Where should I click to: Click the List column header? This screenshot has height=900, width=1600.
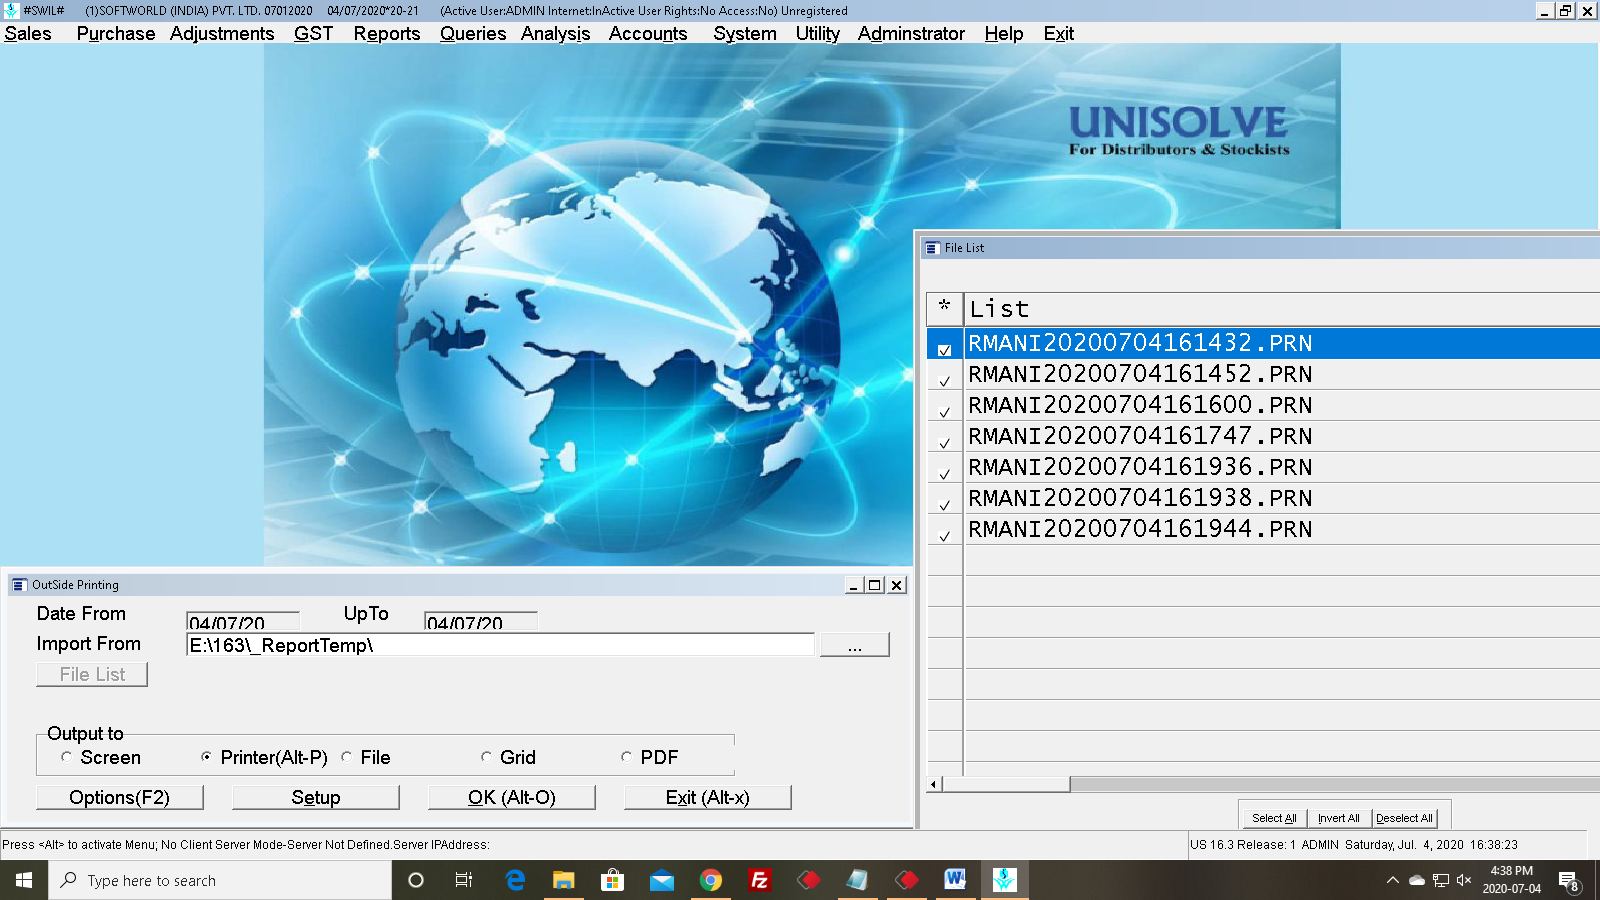pyautogui.click(x=1280, y=309)
